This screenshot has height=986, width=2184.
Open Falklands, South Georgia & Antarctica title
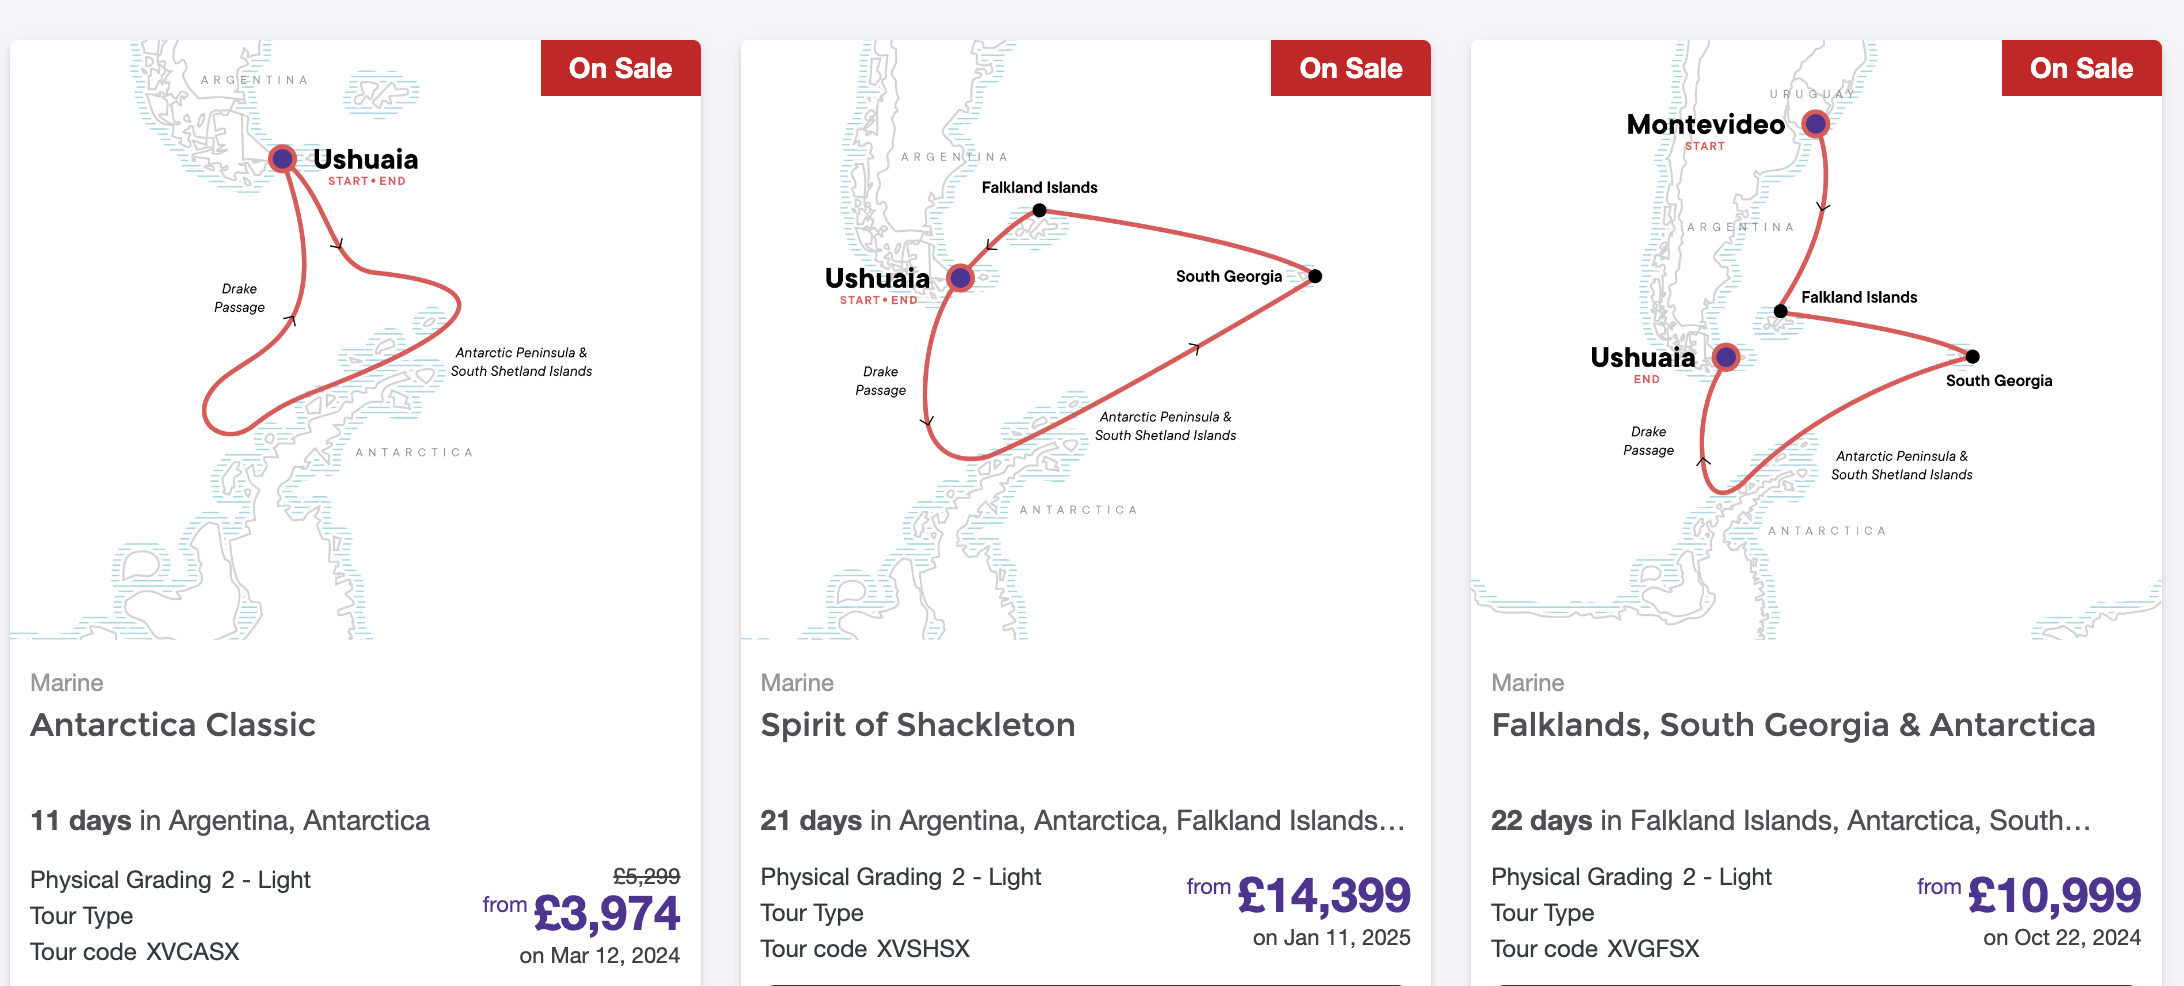click(1793, 725)
